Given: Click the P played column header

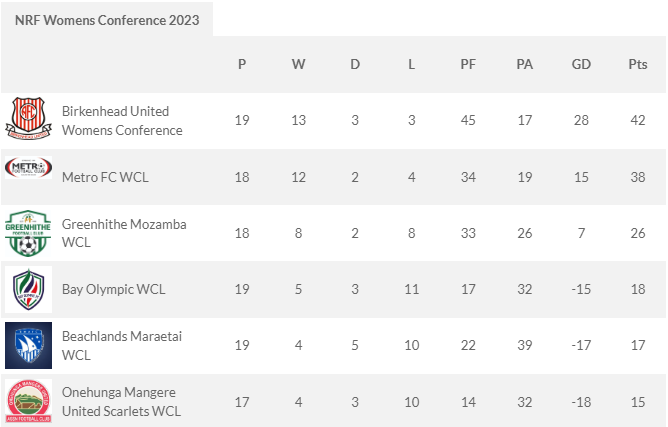Looking at the screenshot, I should (242, 64).
